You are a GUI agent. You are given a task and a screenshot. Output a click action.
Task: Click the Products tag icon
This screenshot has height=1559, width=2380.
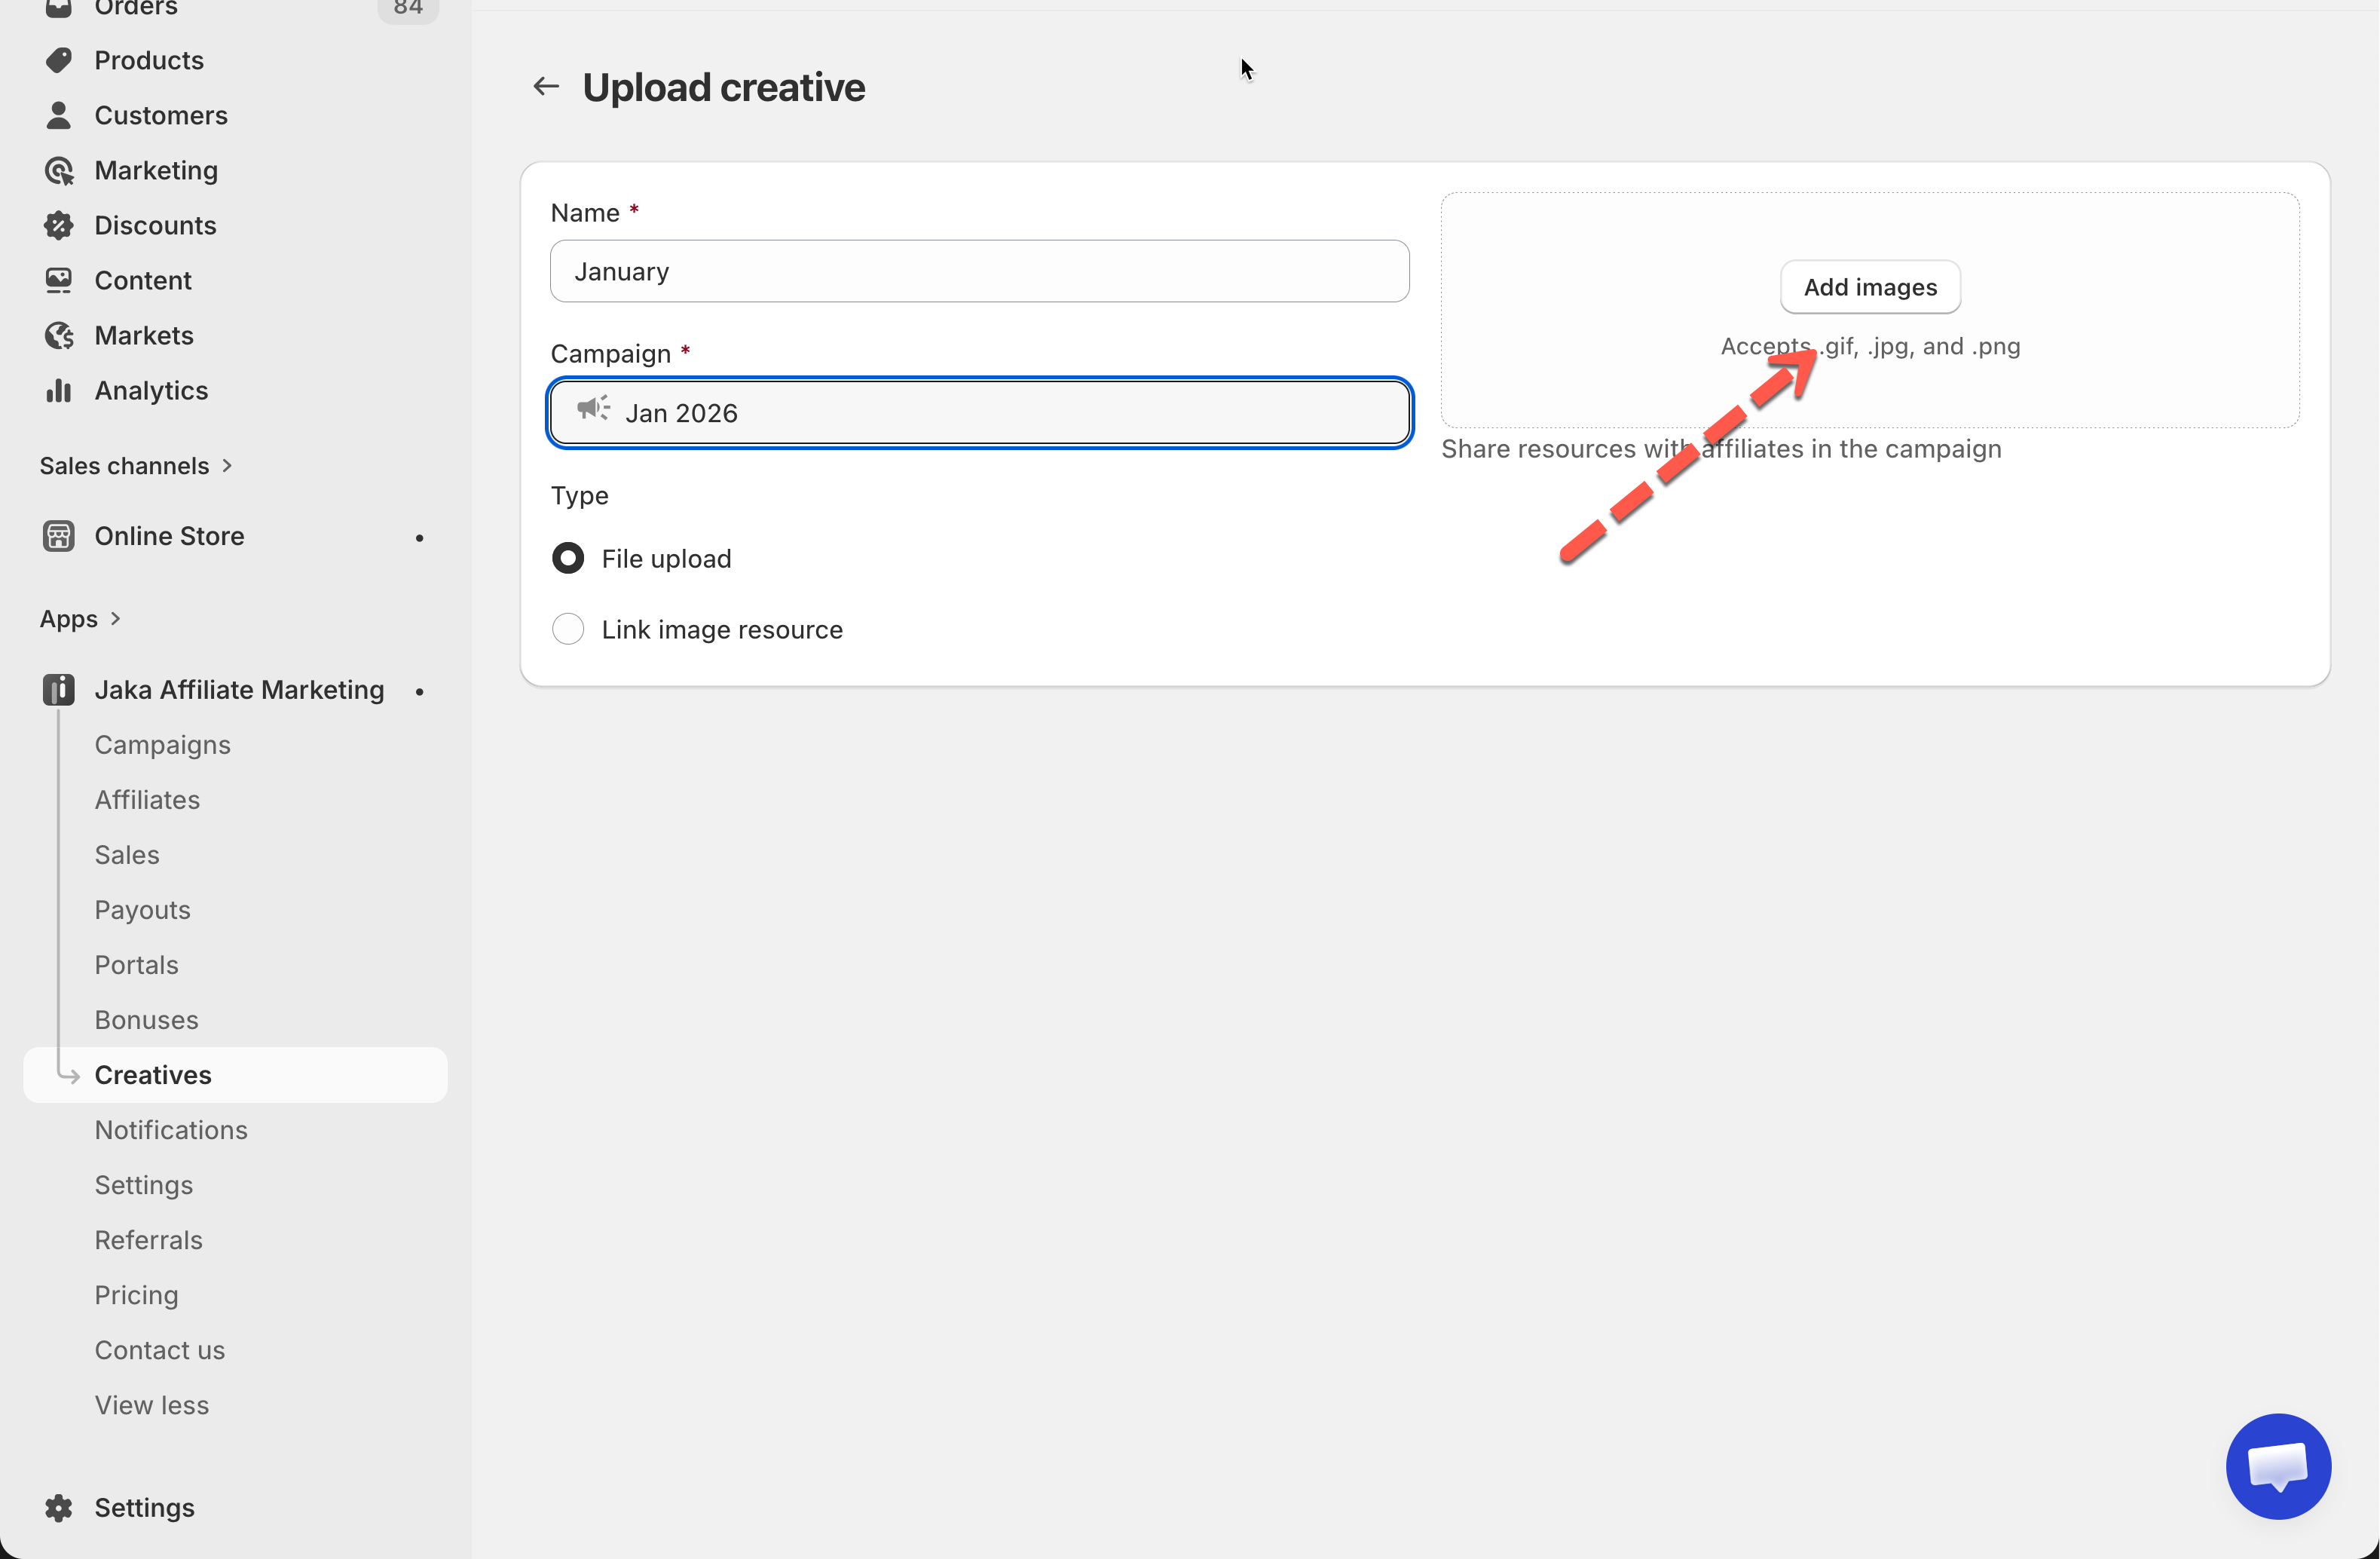pyautogui.click(x=58, y=60)
